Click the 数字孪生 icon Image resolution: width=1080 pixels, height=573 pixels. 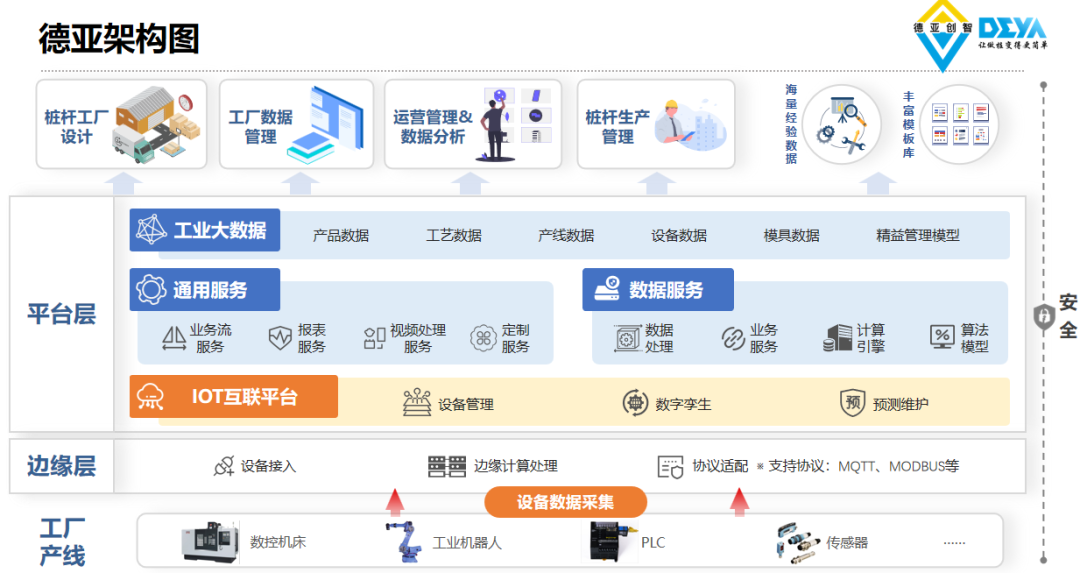click(x=635, y=402)
